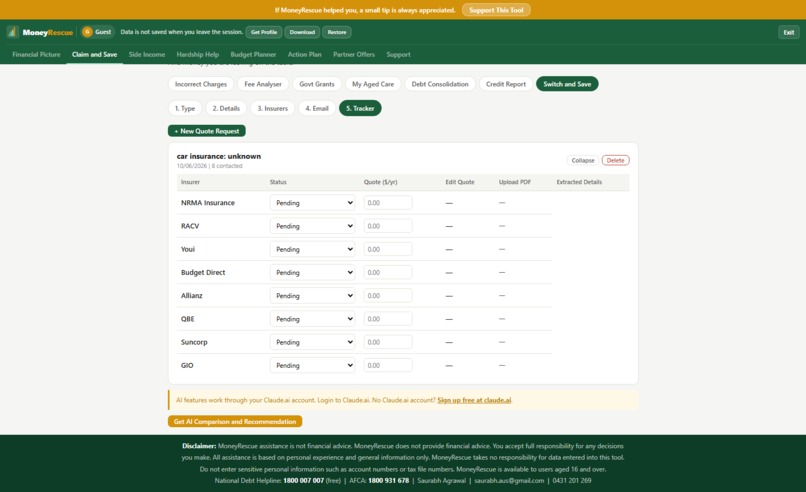Click + New Quote Request button
This screenshot has height=492, width=806.
click(207, 131)
